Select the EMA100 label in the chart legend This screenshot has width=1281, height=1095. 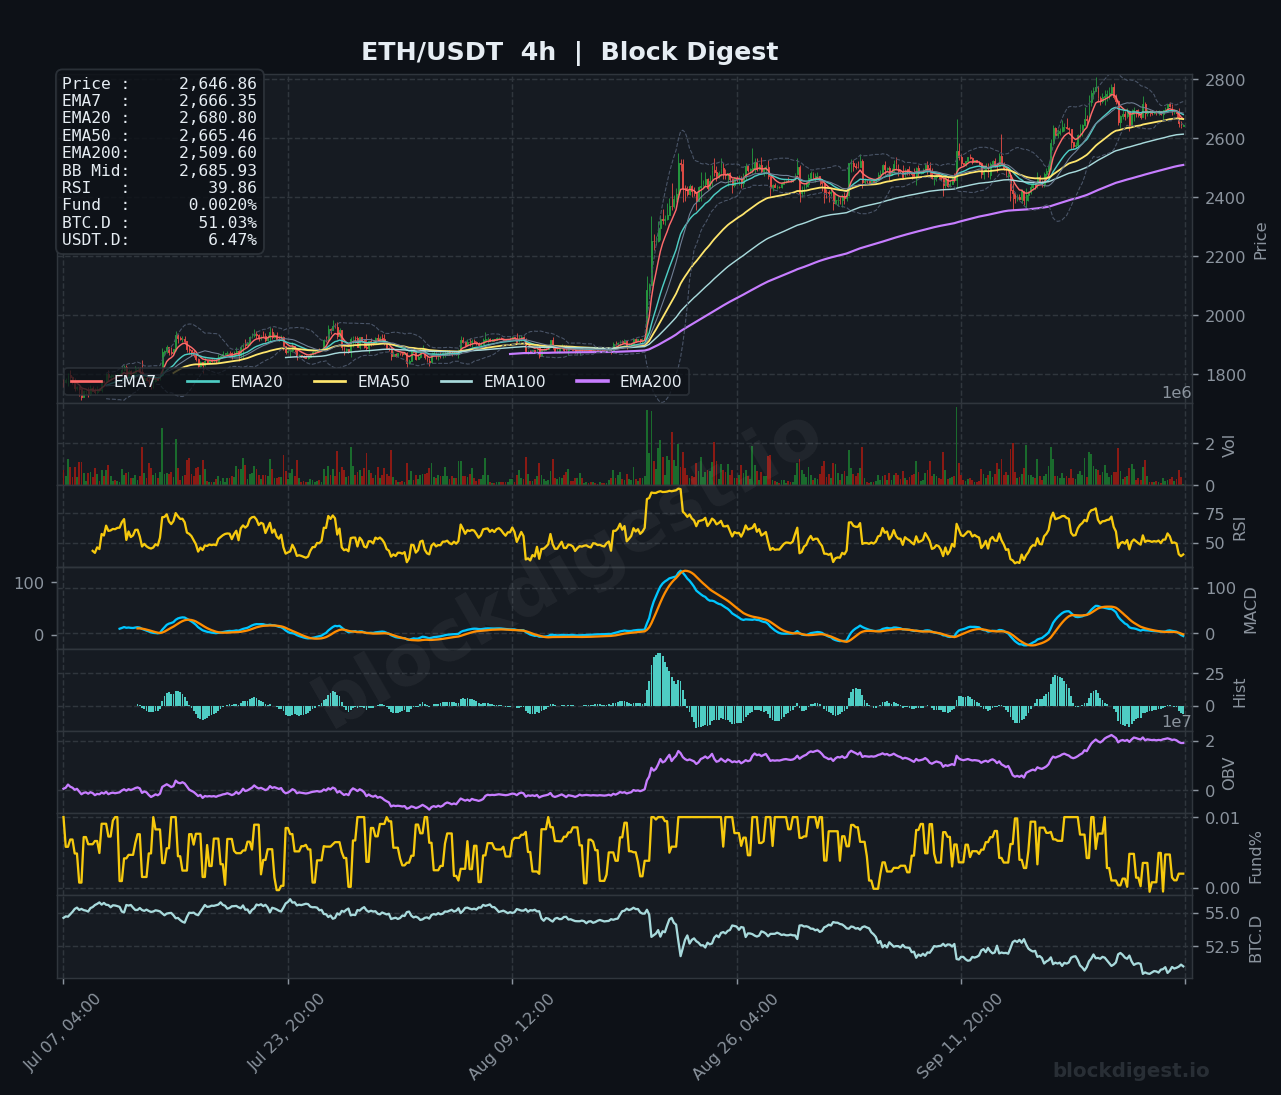click(515, 381)
